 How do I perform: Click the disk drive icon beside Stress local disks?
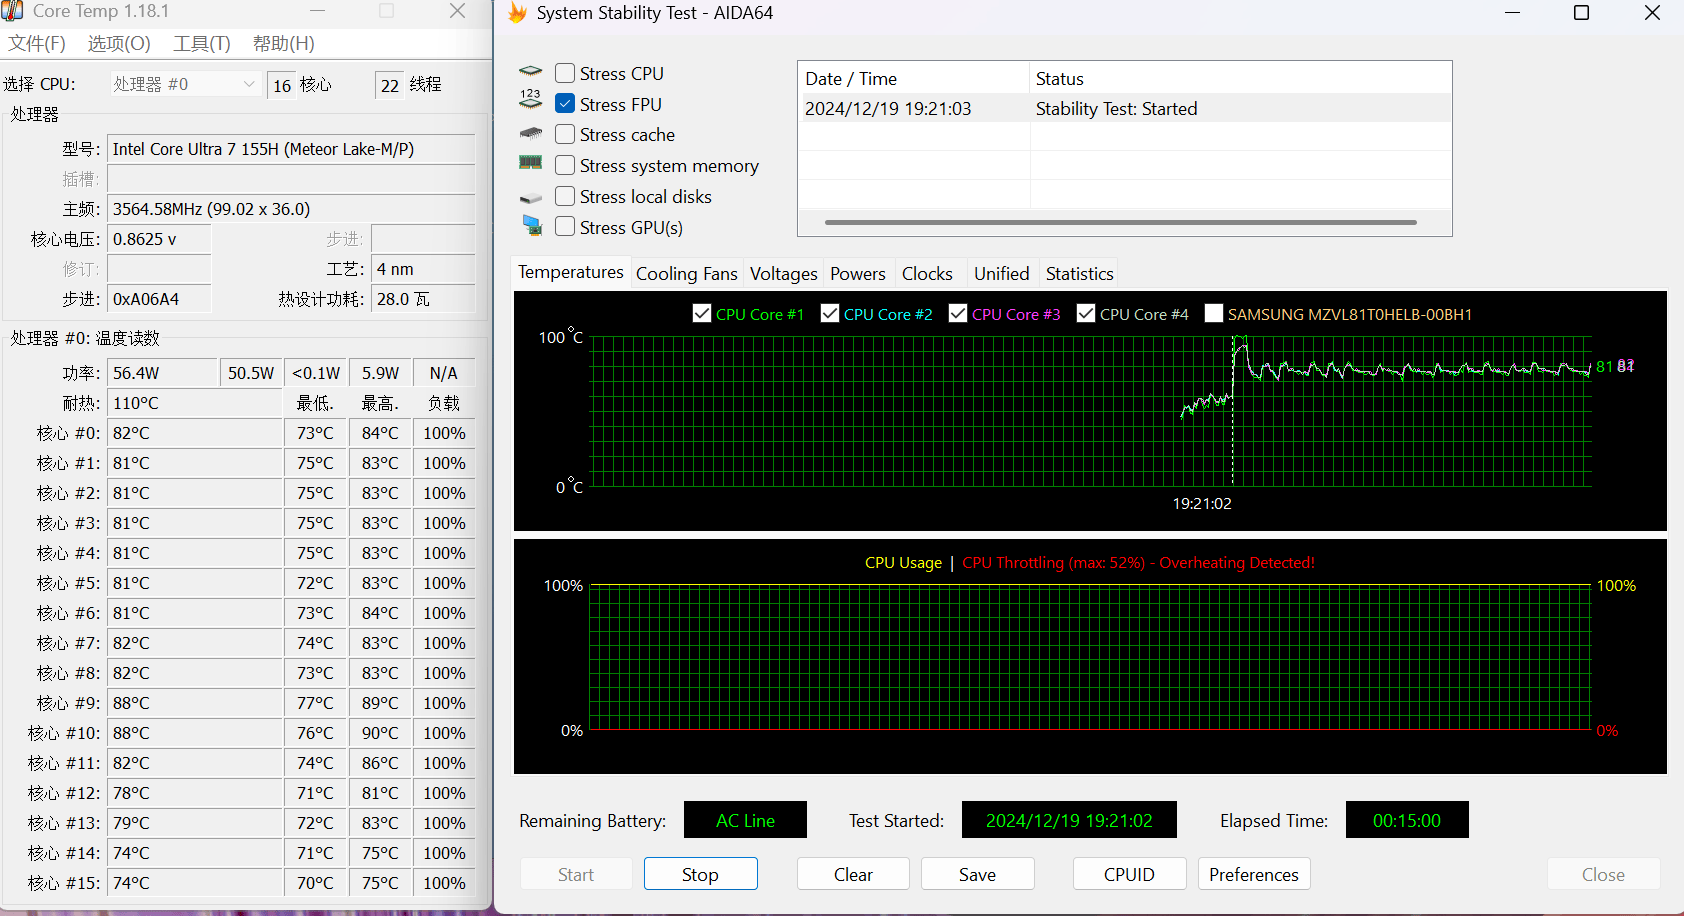pyautogui.click(x=530, y=198)
